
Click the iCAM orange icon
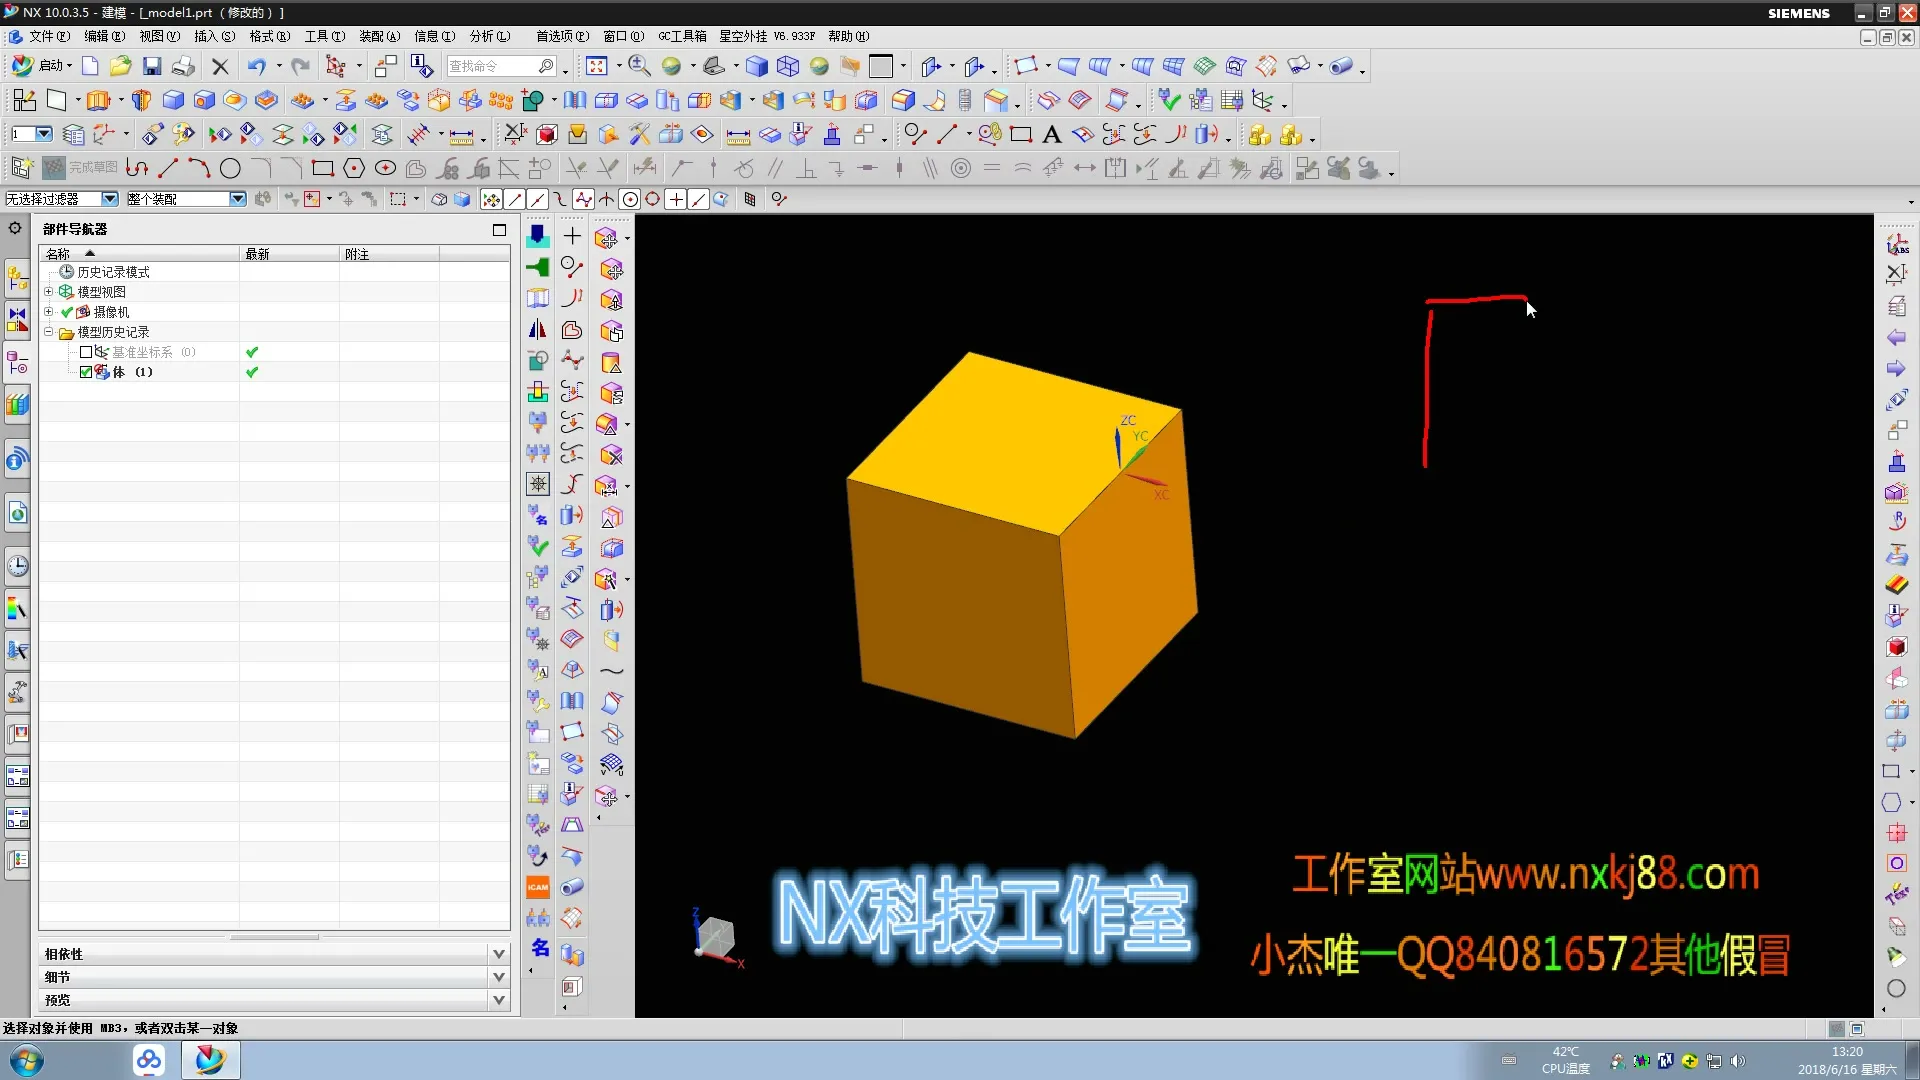pyautogui.click(x=538, y=887)
